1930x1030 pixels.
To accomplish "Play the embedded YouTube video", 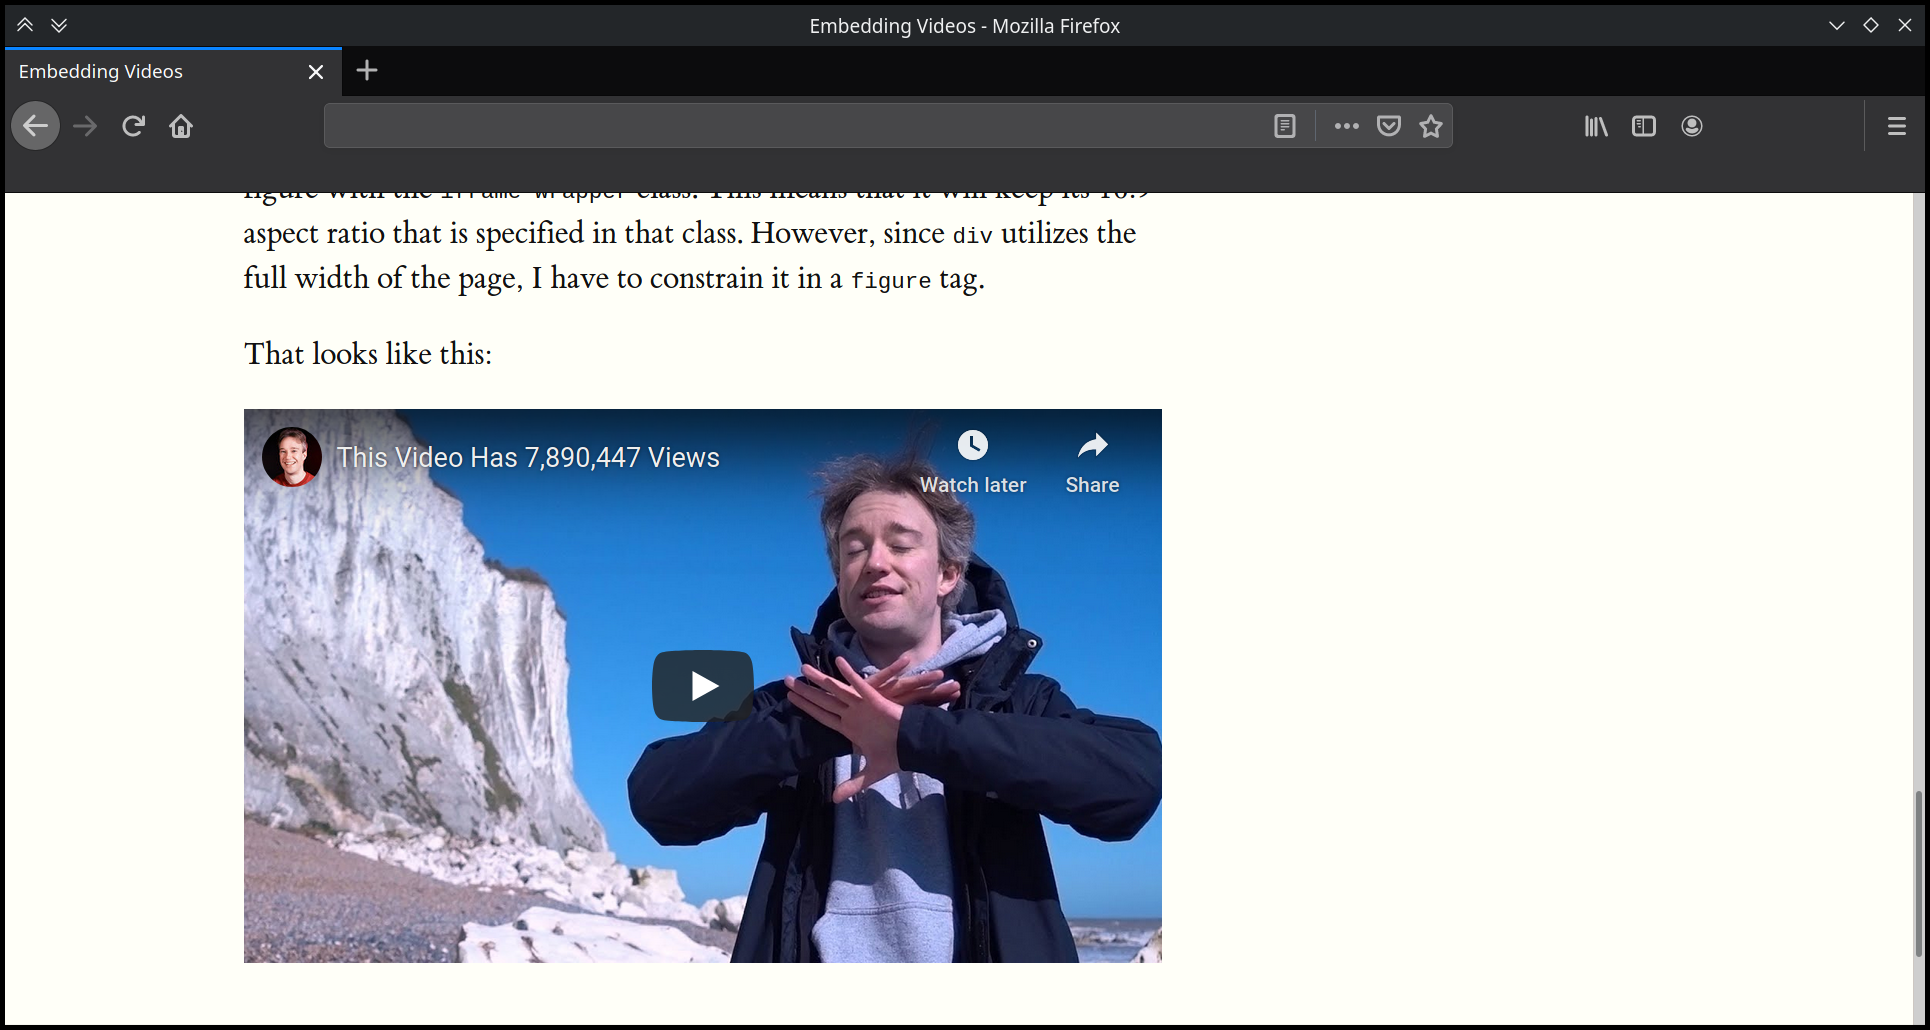I will click(703, 686).
